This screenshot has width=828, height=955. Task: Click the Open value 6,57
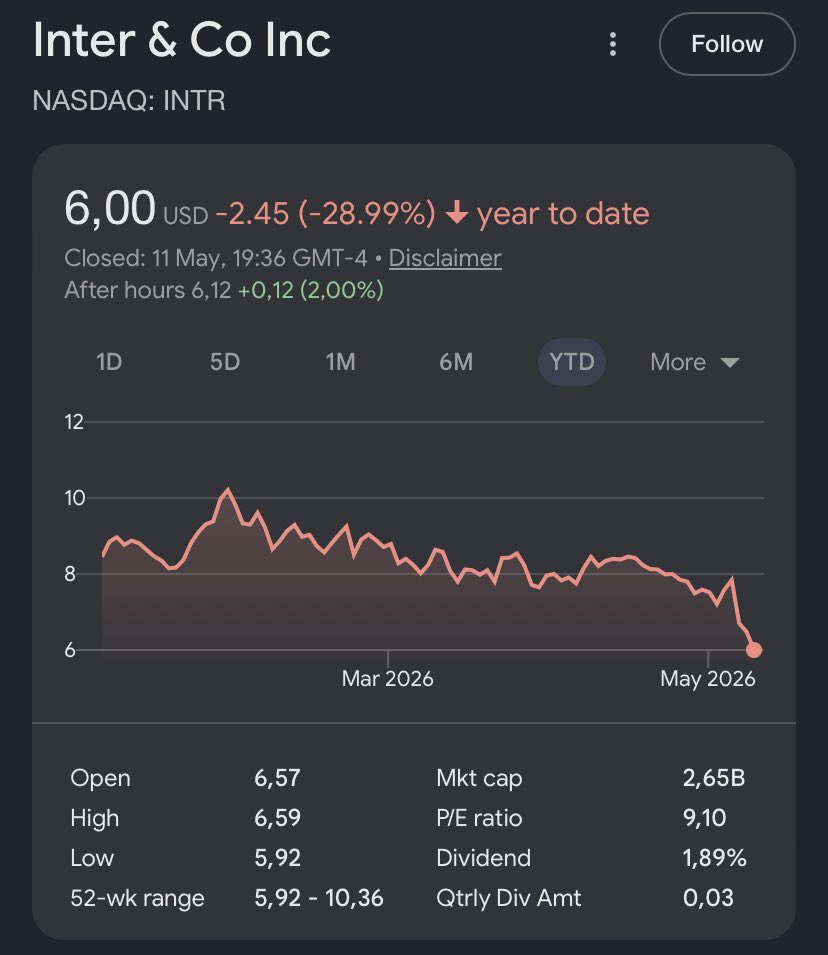pyautogui.click(x=277, y=778)
